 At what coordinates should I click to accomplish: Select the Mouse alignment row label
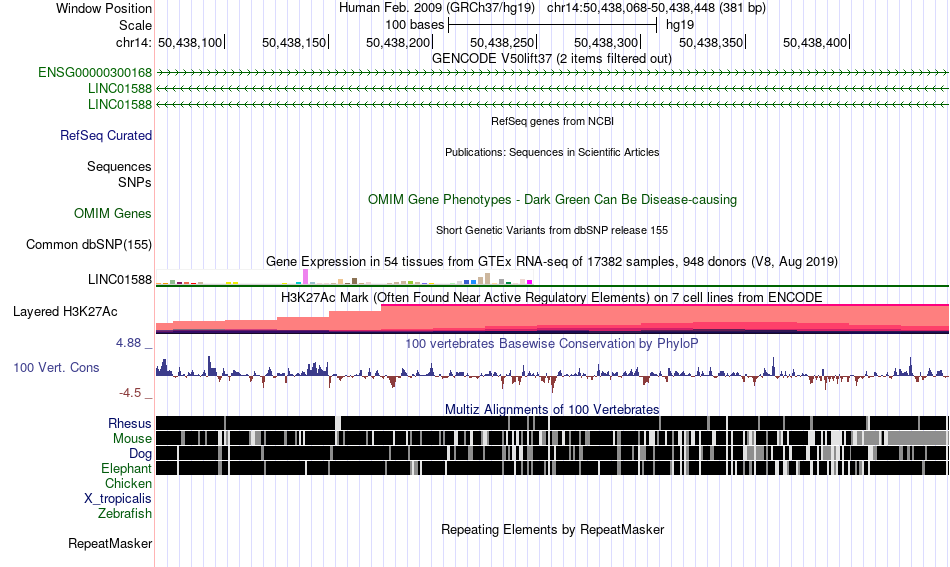click(x=132, y=439)
